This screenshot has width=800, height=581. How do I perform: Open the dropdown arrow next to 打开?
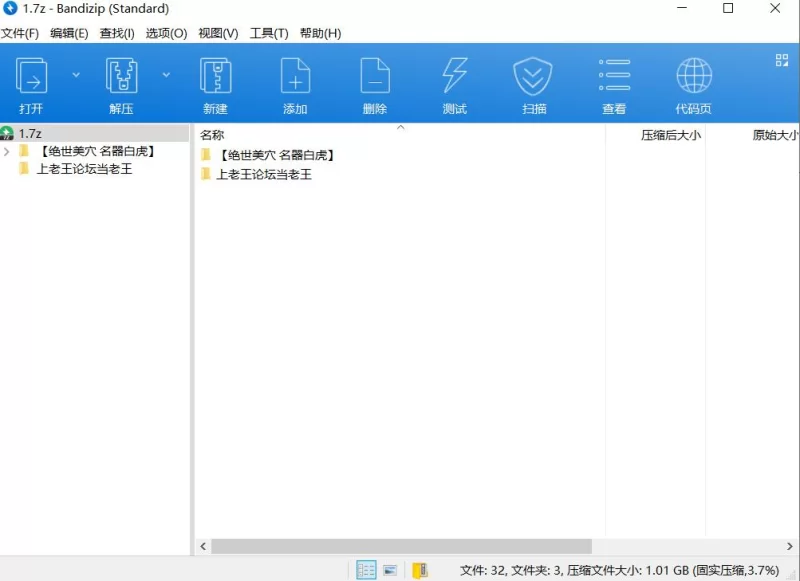click(76, 75)
